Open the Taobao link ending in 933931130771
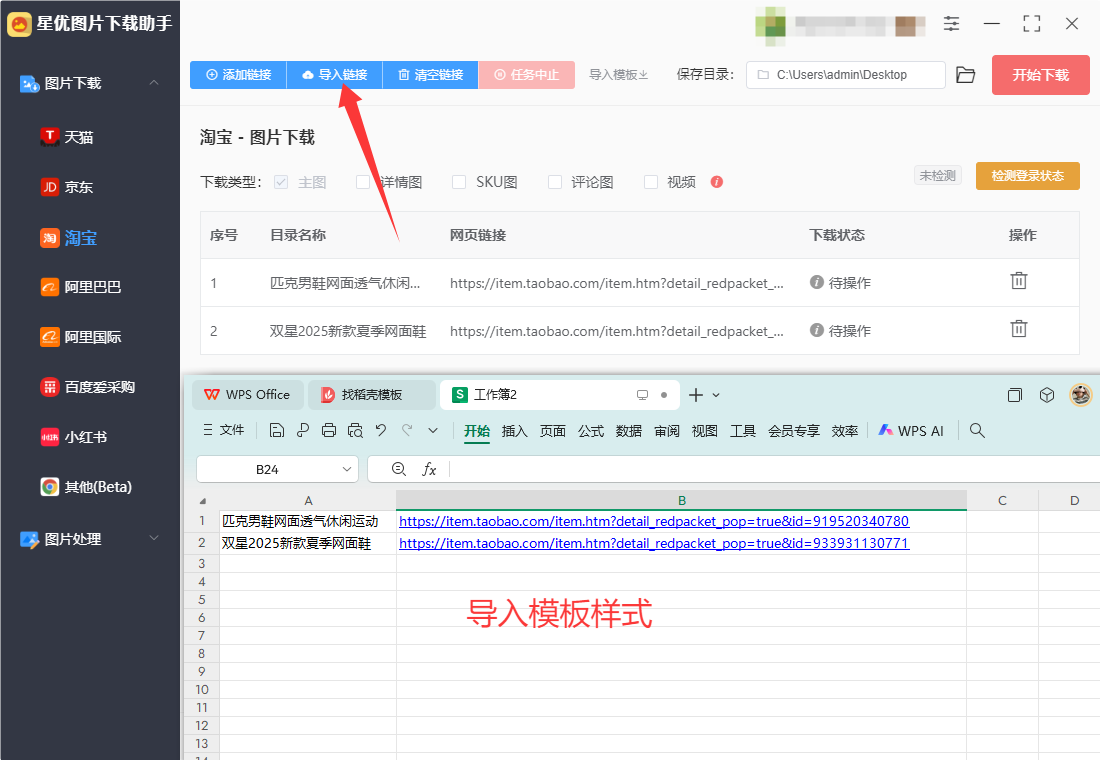The width and height of the screenshot is (1100, 760). pos(654,543)
